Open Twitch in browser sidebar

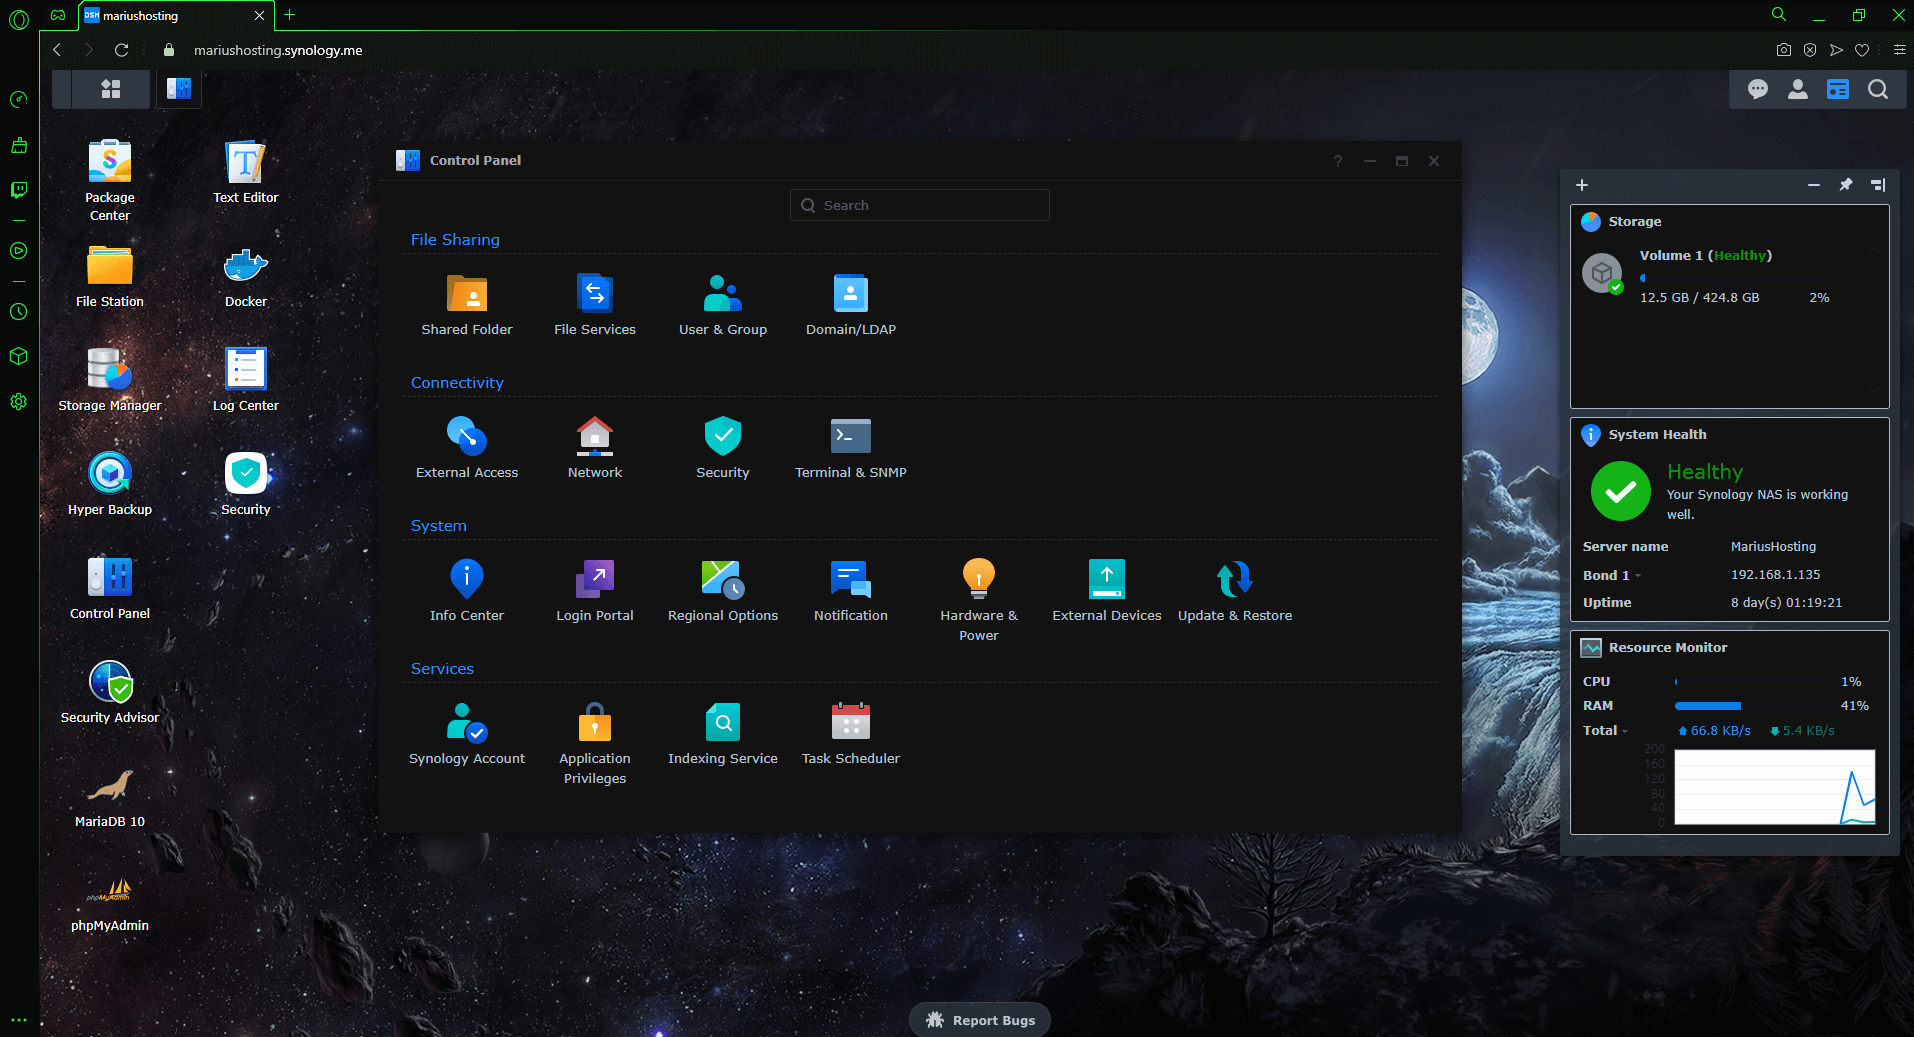[18, 189]
